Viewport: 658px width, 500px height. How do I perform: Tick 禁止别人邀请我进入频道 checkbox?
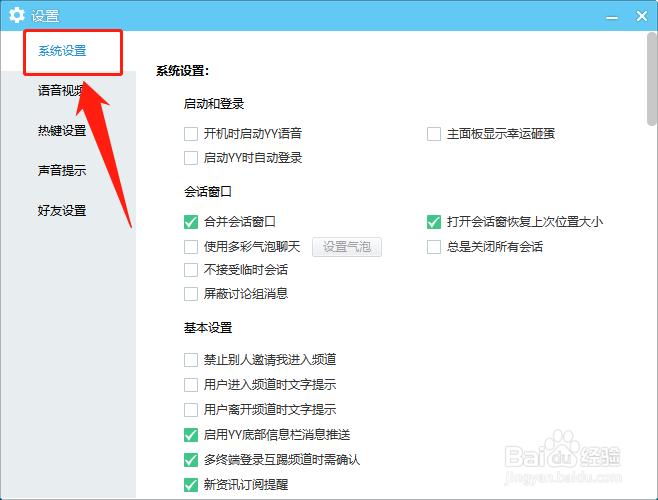coord(191,360)
